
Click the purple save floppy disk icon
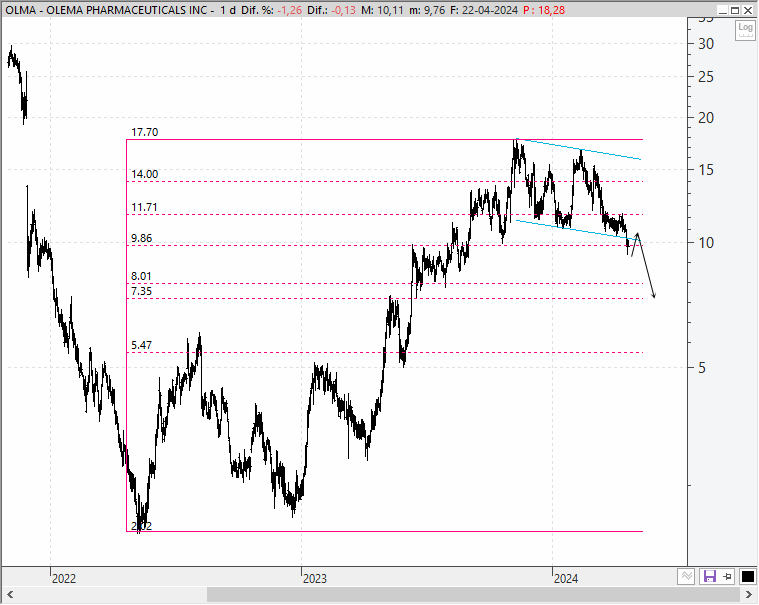pos(710,576)
